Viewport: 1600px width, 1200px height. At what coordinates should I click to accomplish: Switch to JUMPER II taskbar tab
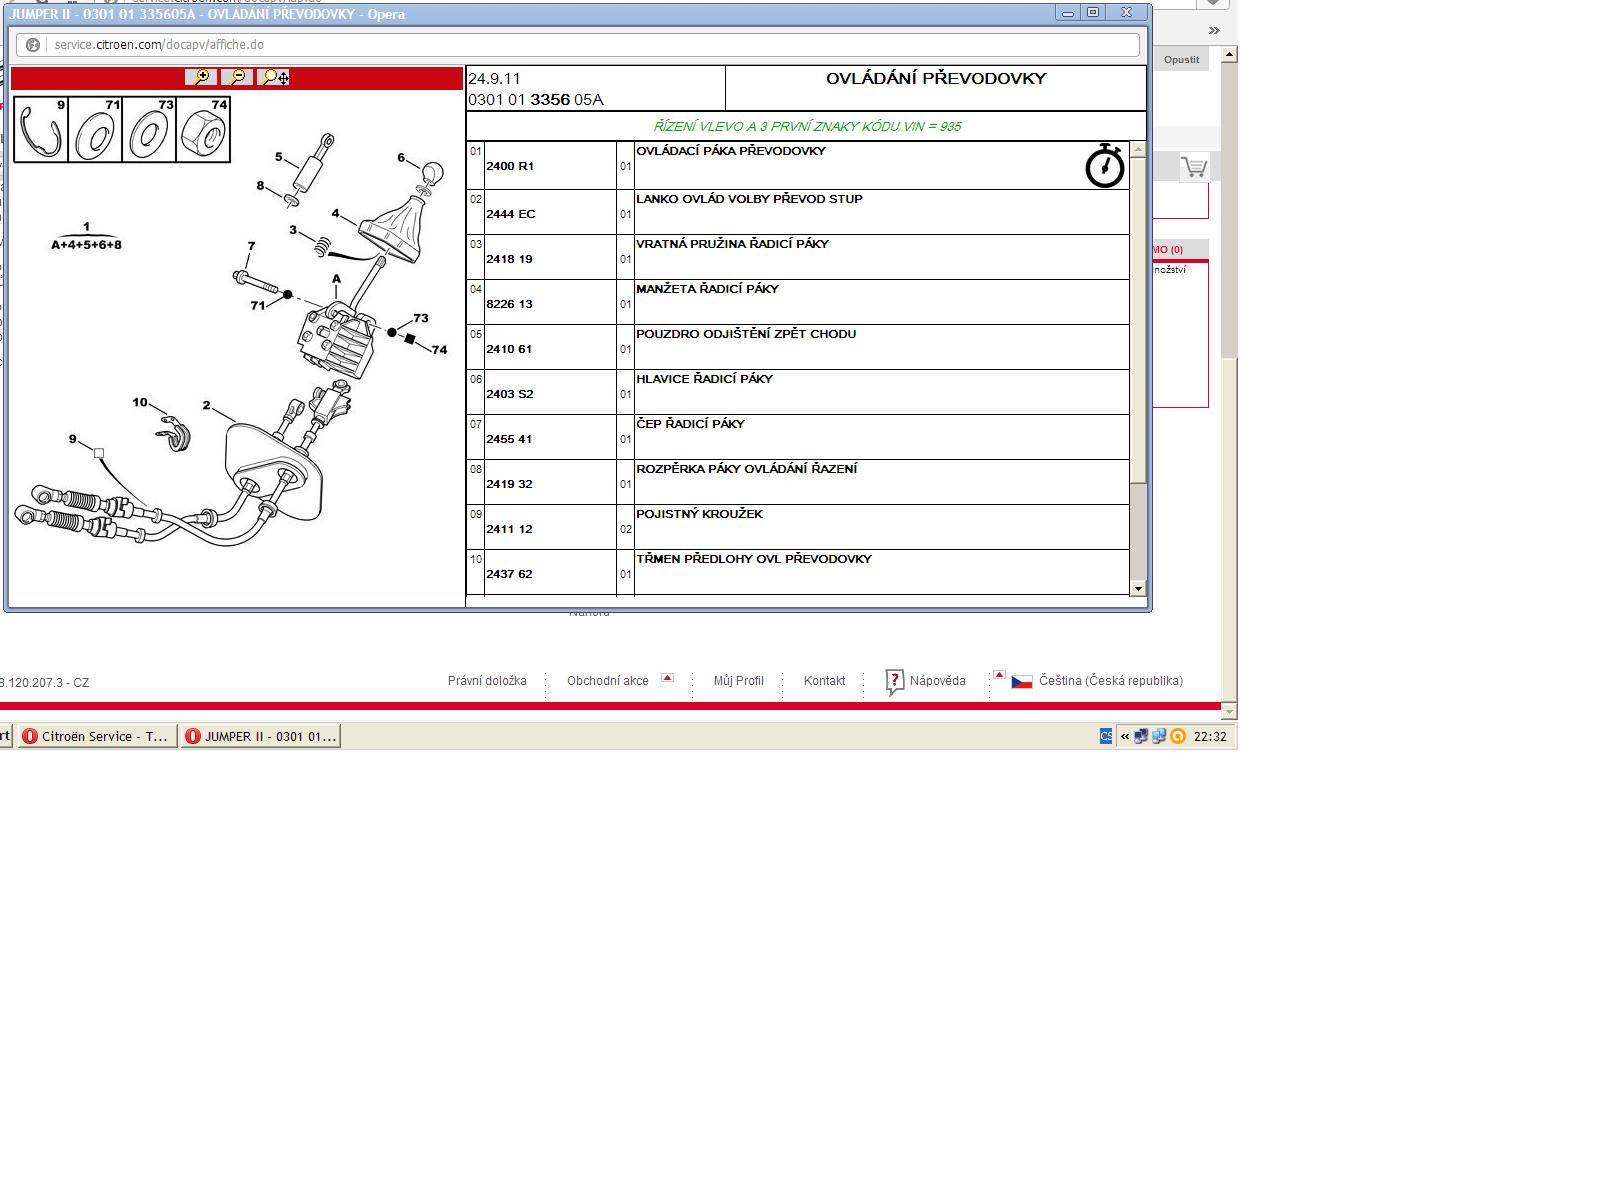coord(260,736)
